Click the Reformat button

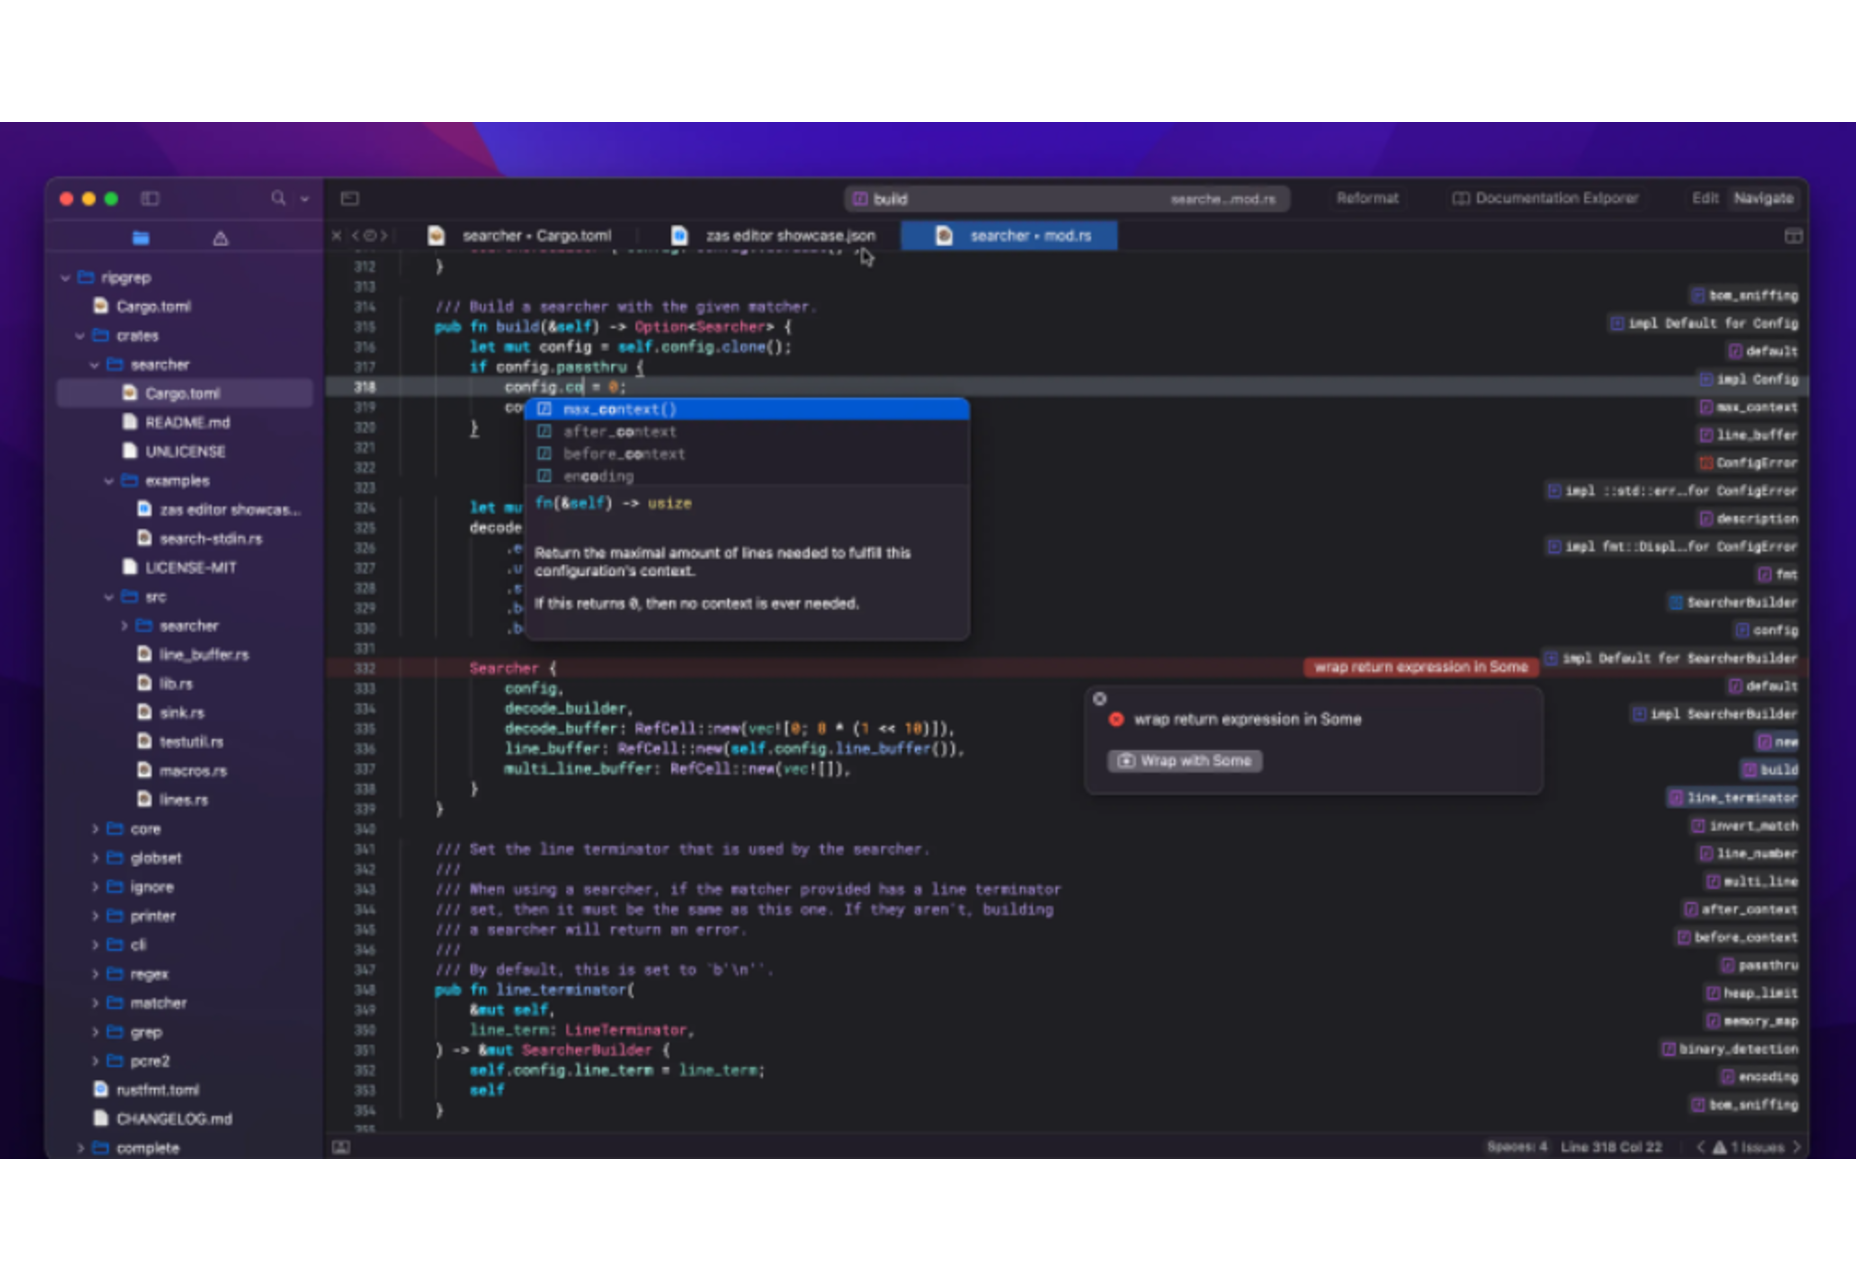1367,198
